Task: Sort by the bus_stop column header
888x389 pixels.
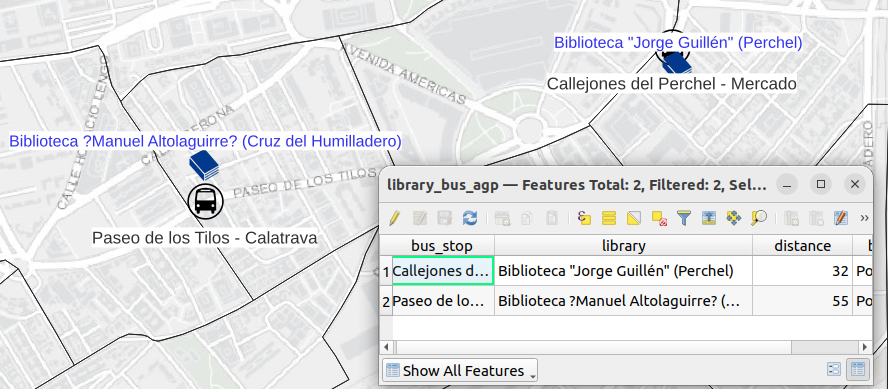Action: pos(442,246)
